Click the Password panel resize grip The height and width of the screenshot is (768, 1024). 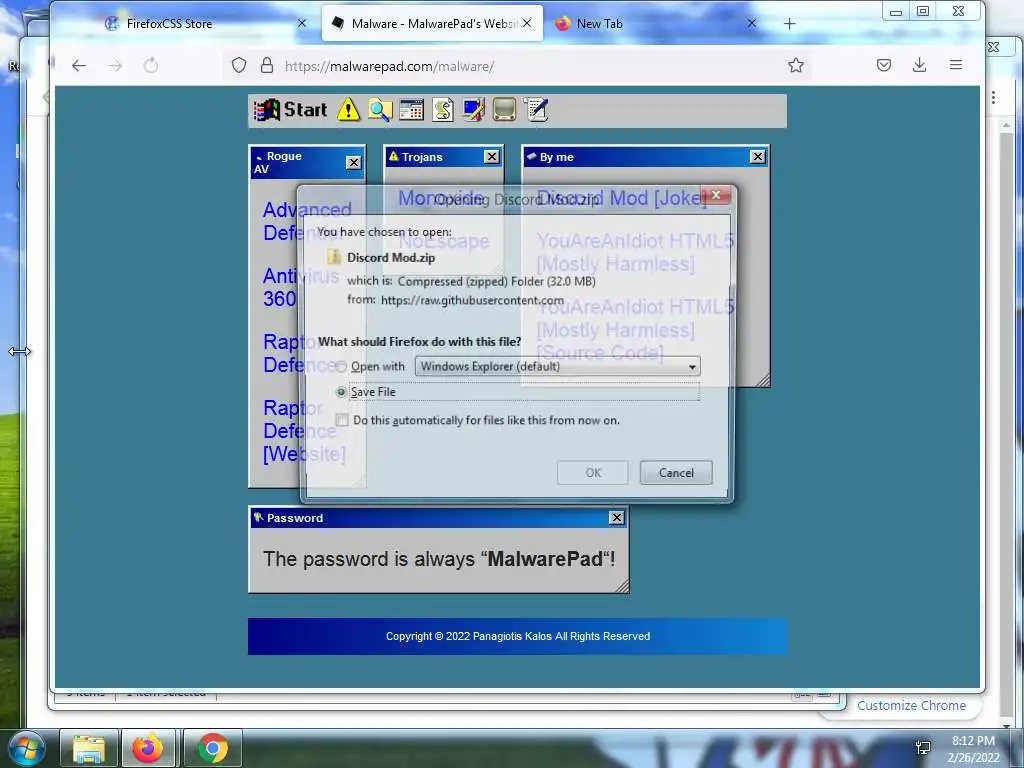[x=622, y=586]
